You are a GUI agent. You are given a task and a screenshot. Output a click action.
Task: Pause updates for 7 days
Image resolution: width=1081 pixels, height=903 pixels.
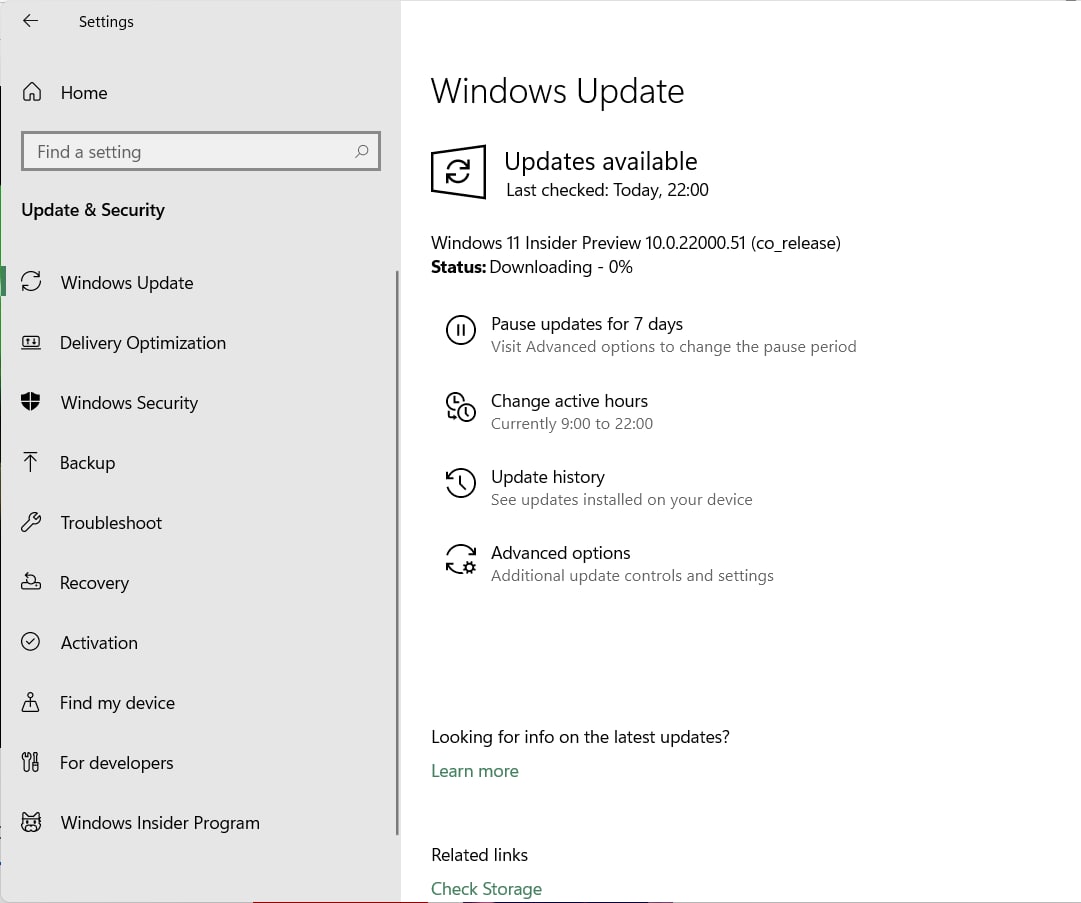pos(587,324)
